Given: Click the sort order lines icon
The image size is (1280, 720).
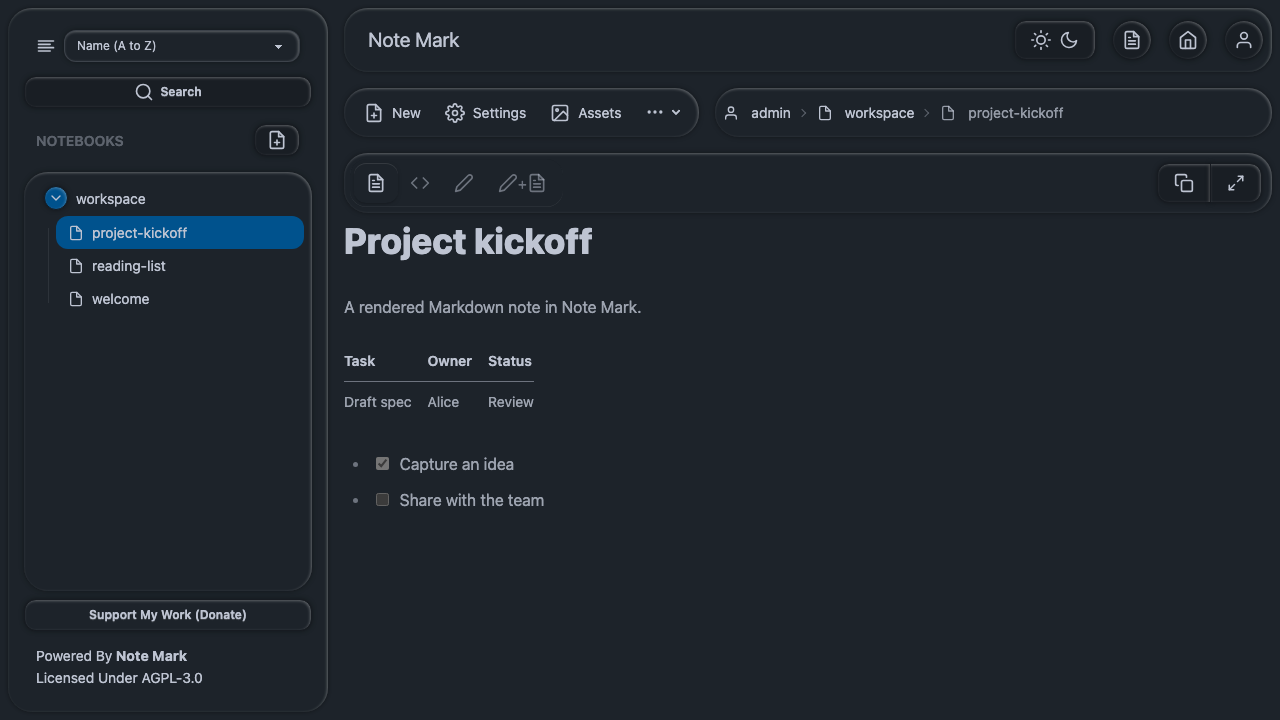Looking at the screenshot, I should [45, 46].
